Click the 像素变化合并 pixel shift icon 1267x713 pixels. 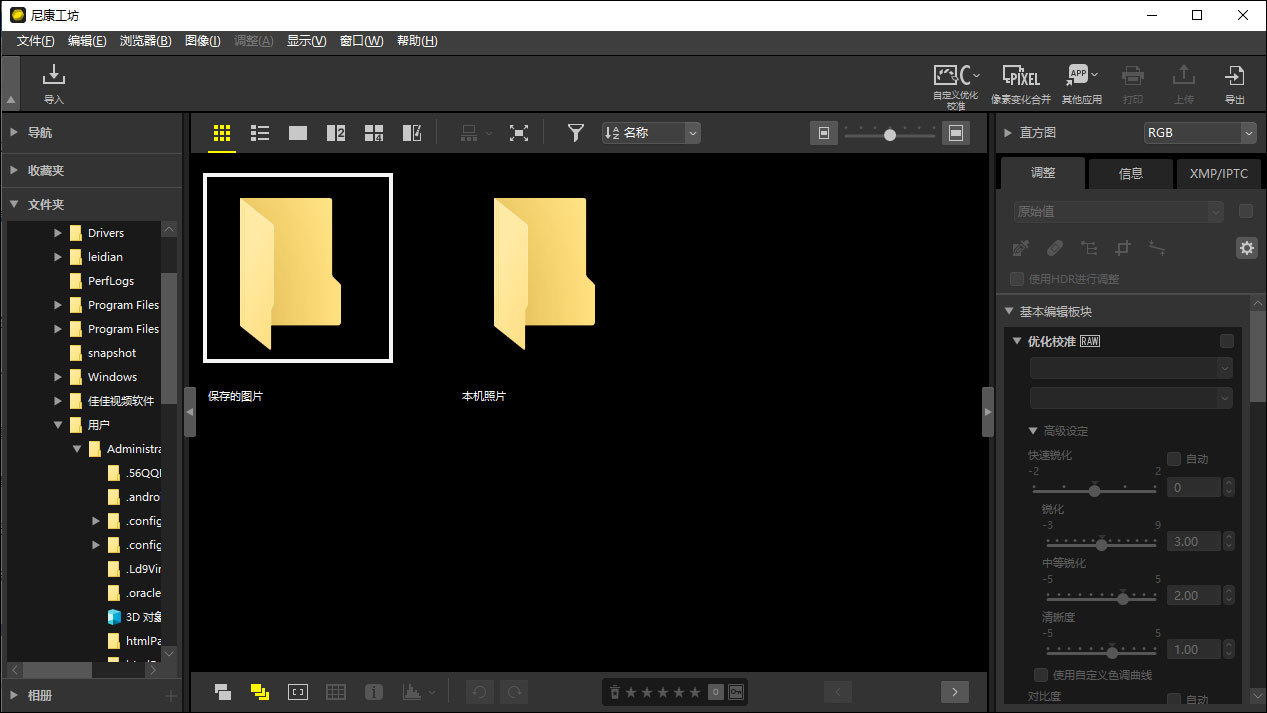(x=1021, y=75)
